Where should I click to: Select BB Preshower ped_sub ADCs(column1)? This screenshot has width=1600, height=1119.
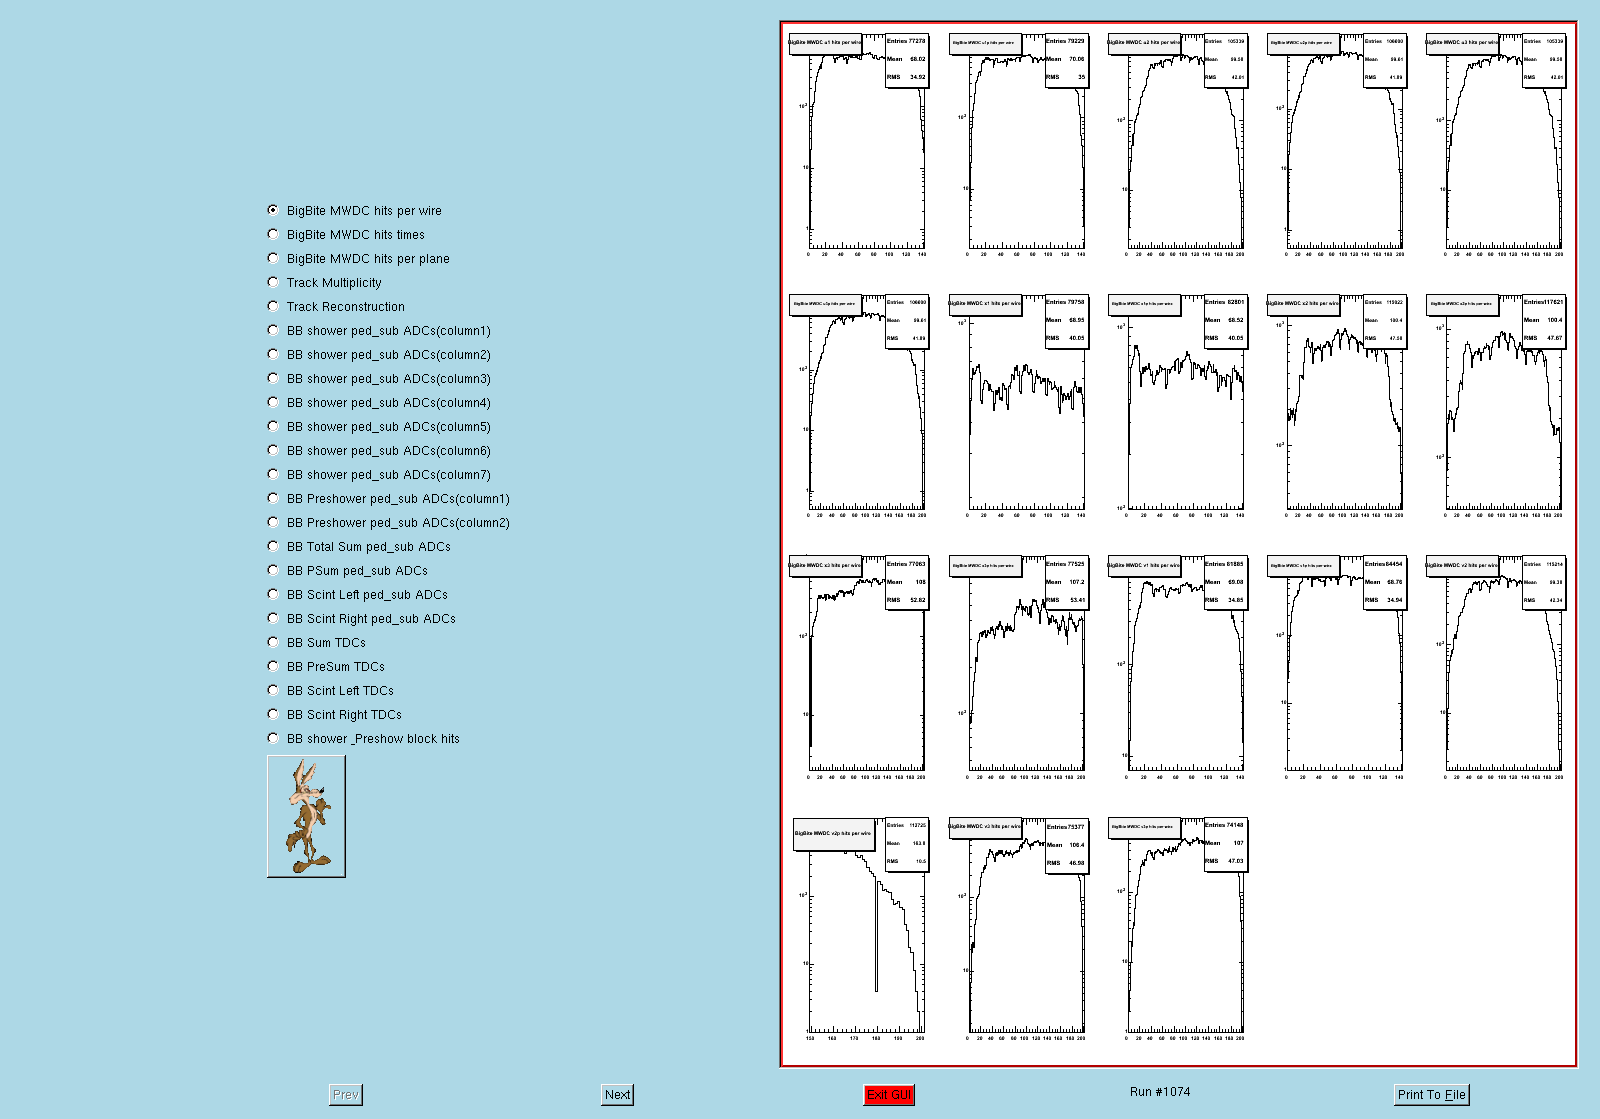coord(389,499)
